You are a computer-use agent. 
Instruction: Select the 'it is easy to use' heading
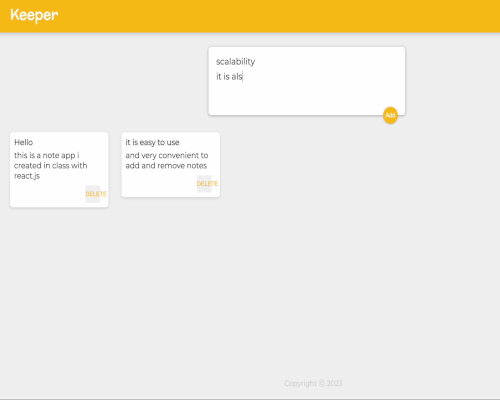tap(152, 142)
